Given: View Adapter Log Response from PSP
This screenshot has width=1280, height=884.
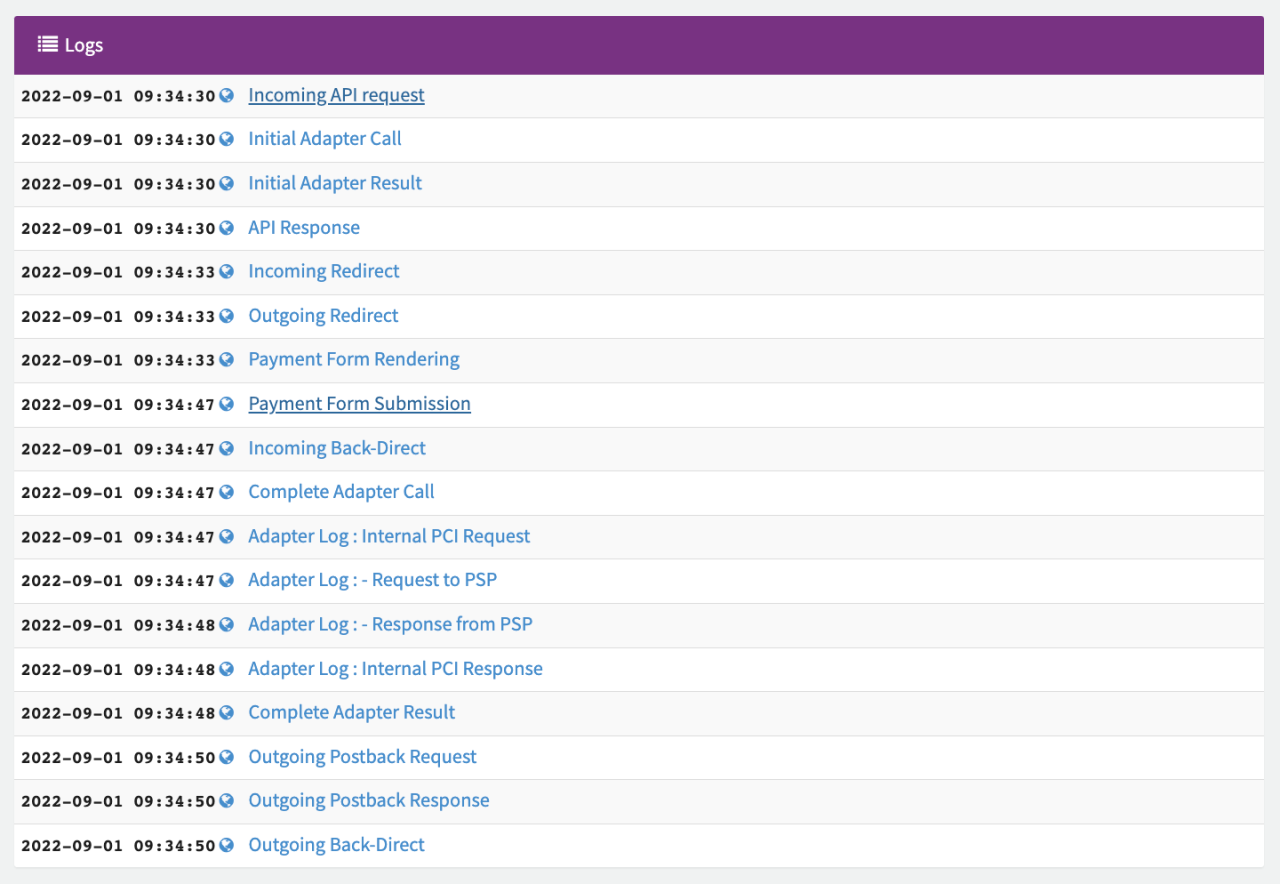Looking at the screenshot, I should pos(390,624).
